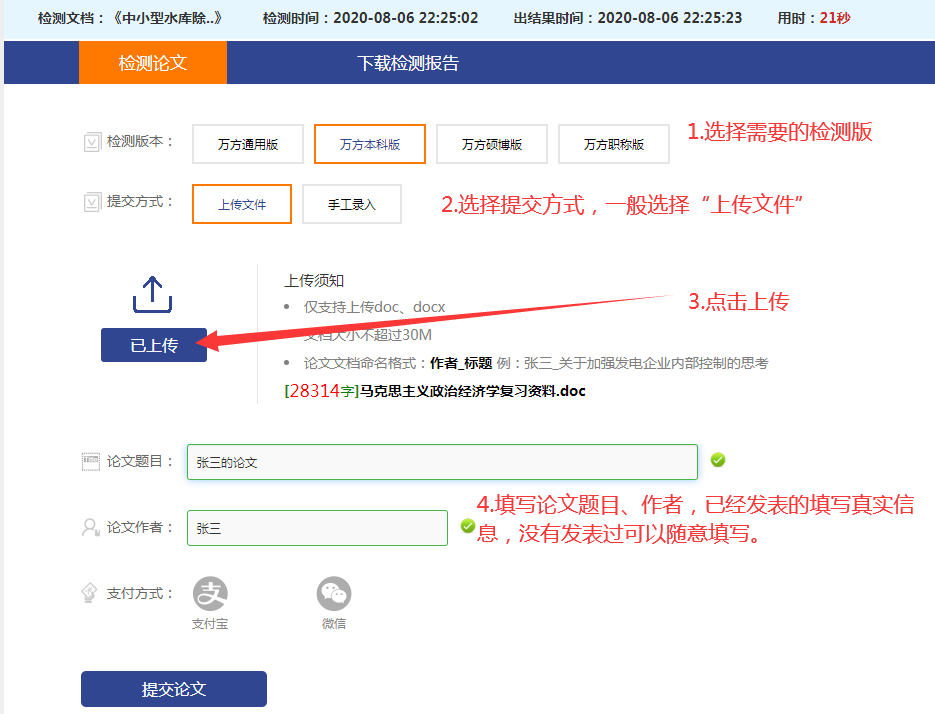This screenshot has height=714, width=935.
Task: Click the document icon beside 论文题目 label
Action: pyautogui.click(x=93, y=461)
